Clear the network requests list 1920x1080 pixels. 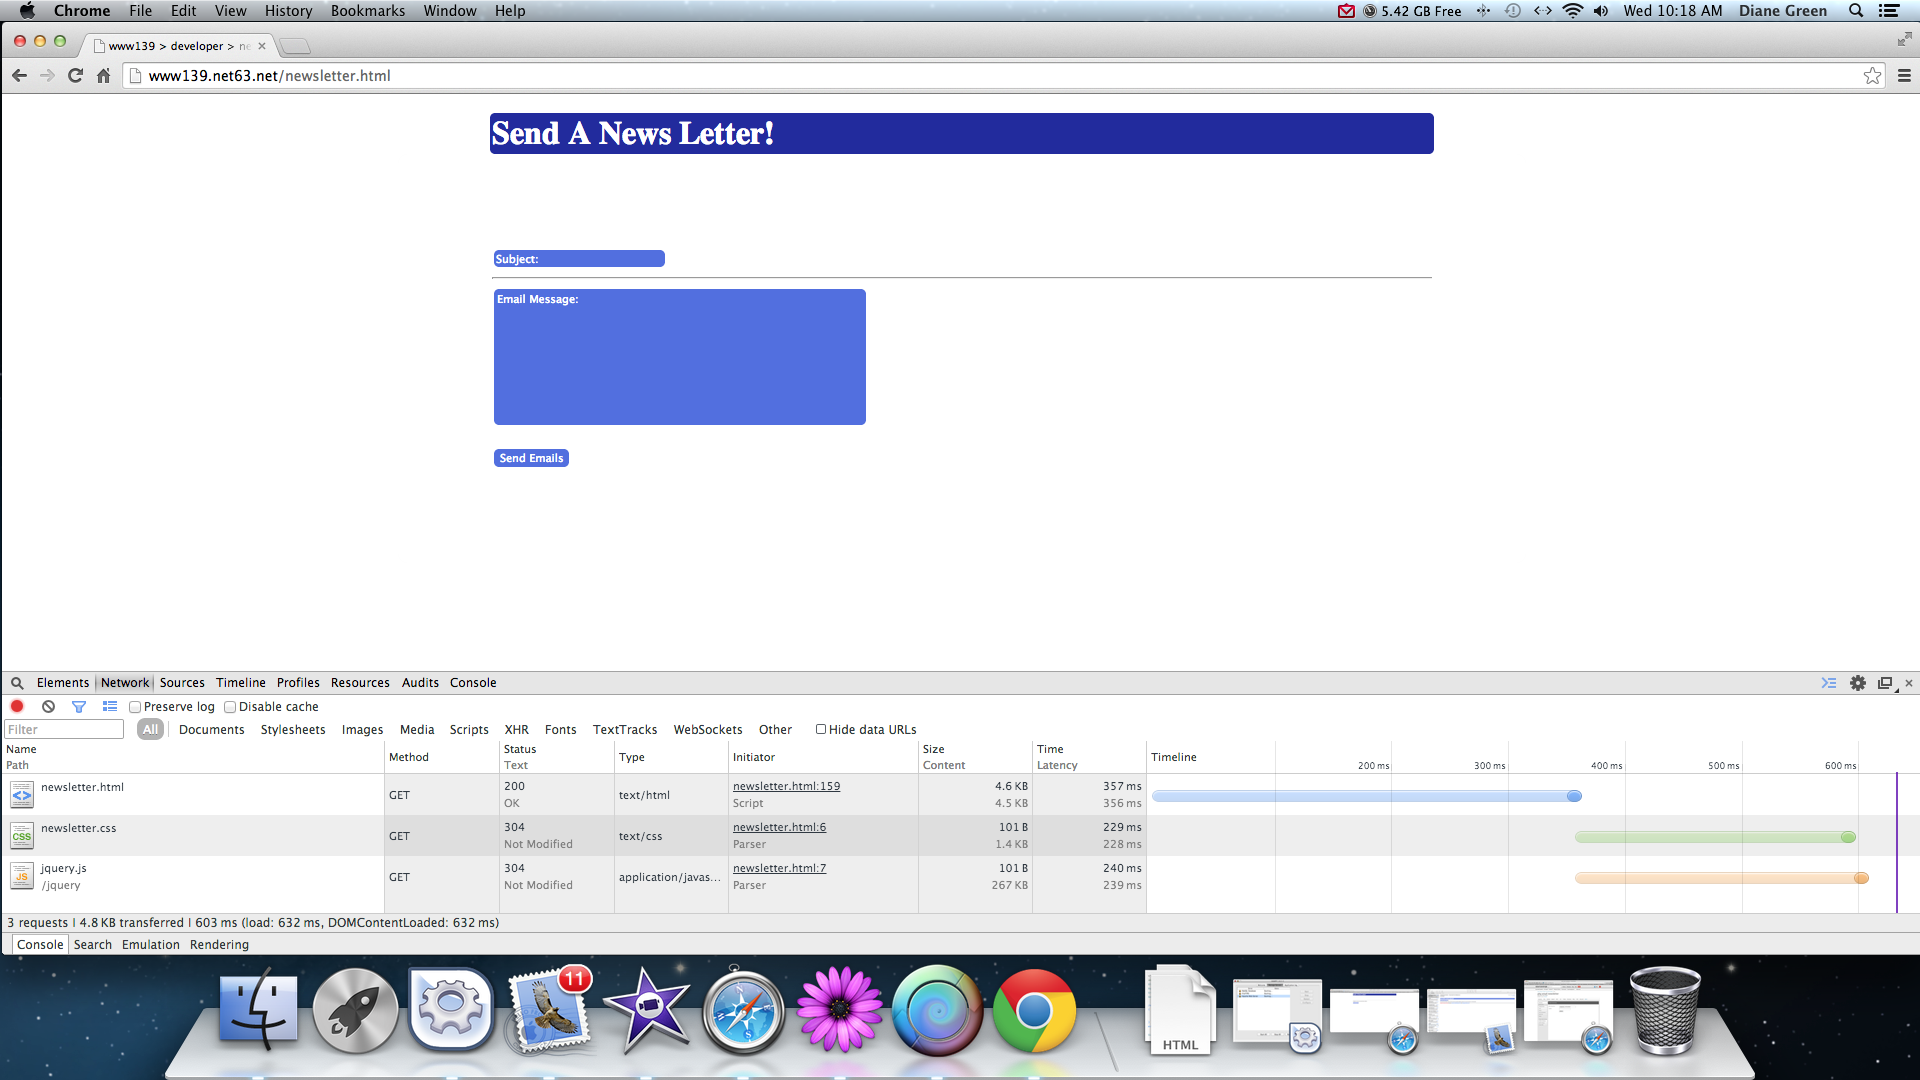click(x=48, y=706)
